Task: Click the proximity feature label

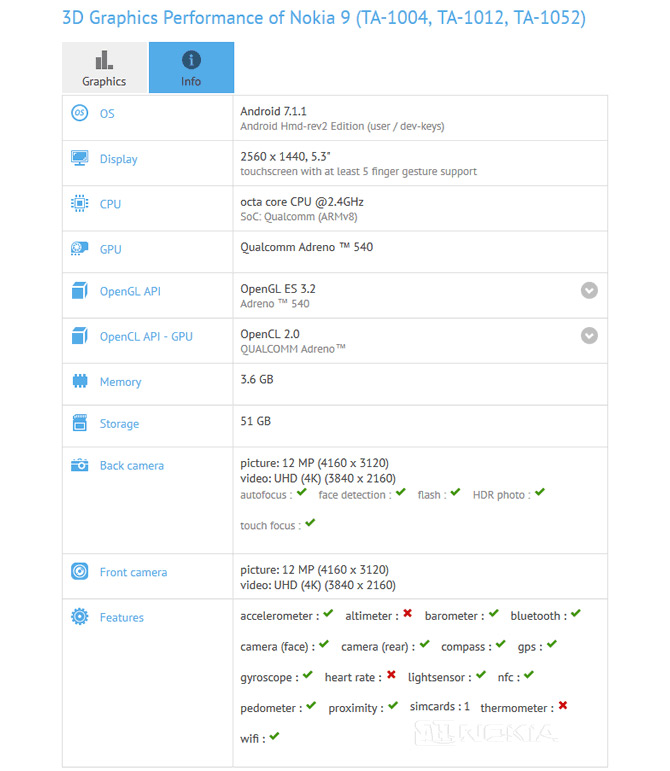Action: point(356,708)
